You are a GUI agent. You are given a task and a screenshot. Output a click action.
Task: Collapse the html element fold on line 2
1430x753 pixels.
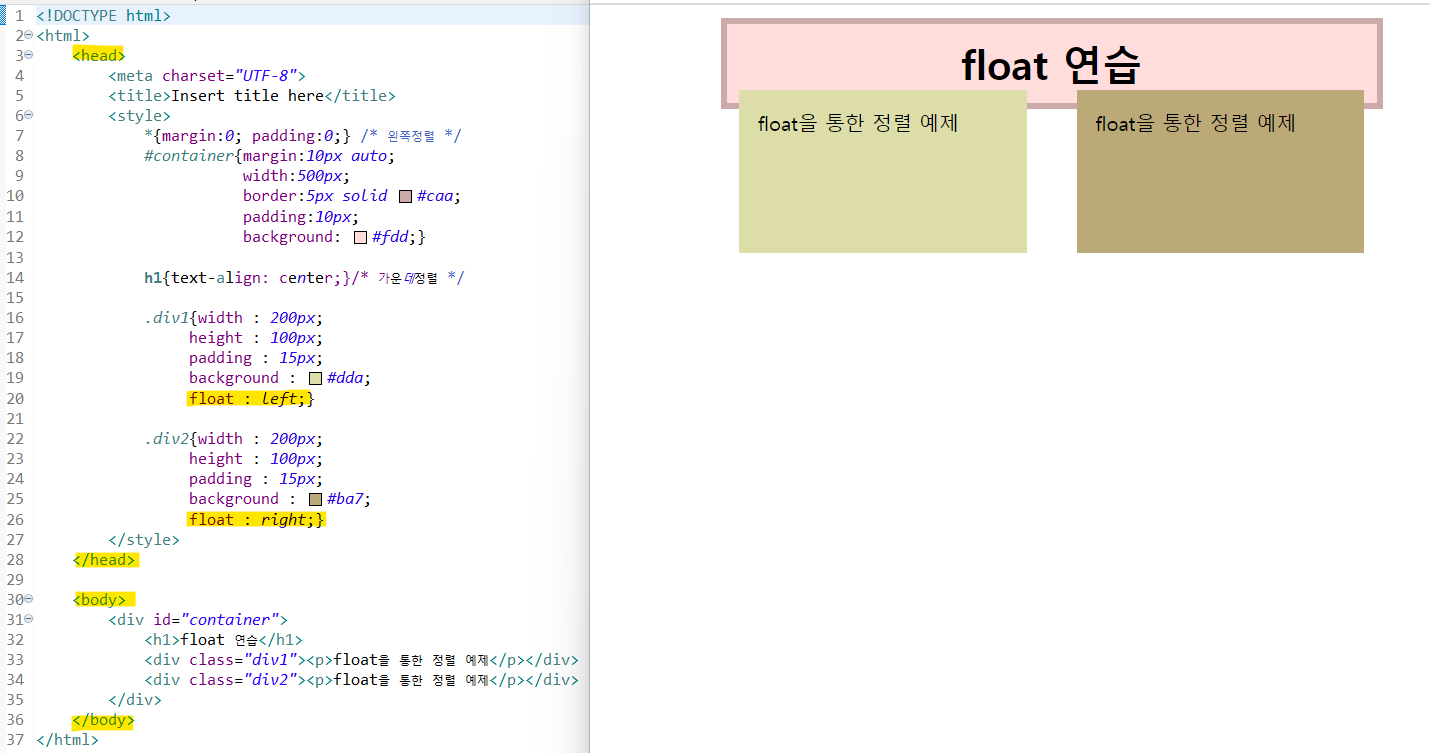point(29,34)
